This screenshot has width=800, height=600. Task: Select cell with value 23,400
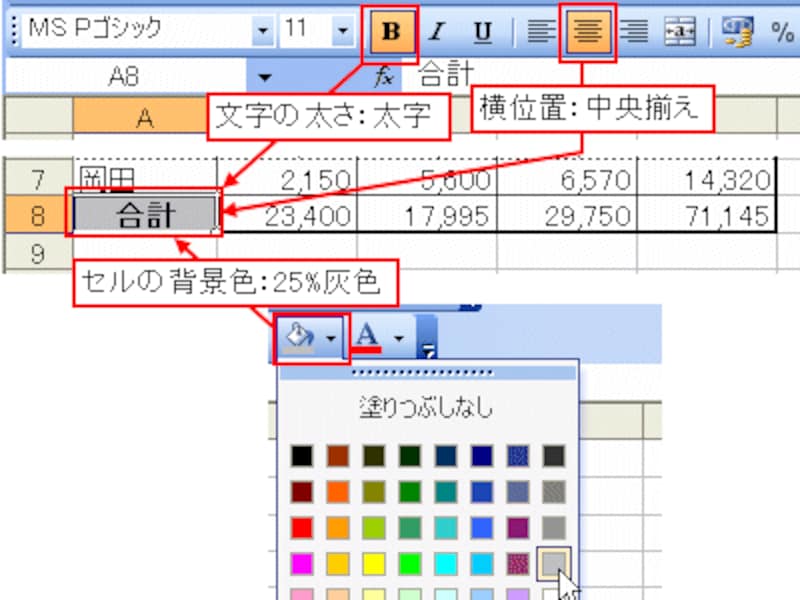tap(287, 214)
